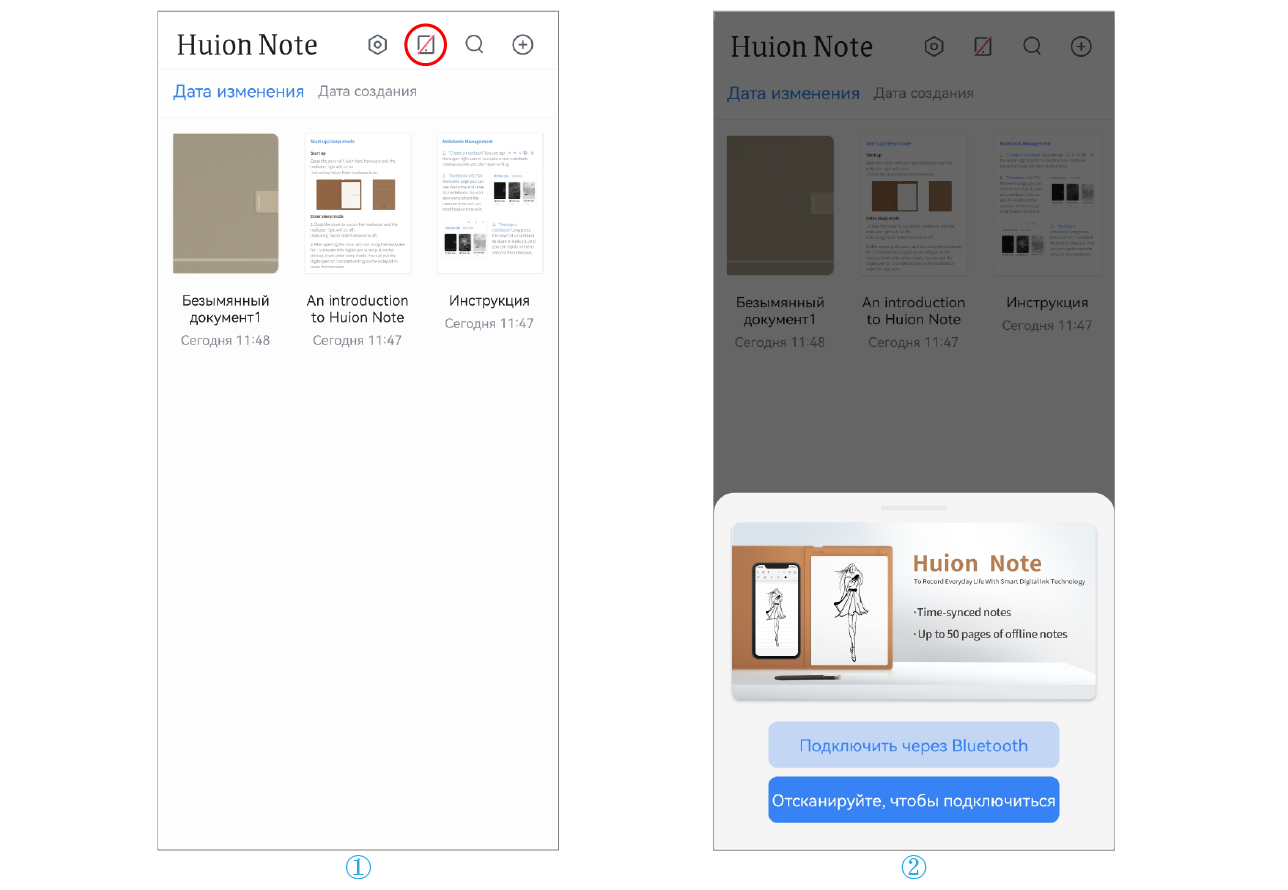
Task: Click "An introduction to Huion Note" title, first screen
Action: 358,309
